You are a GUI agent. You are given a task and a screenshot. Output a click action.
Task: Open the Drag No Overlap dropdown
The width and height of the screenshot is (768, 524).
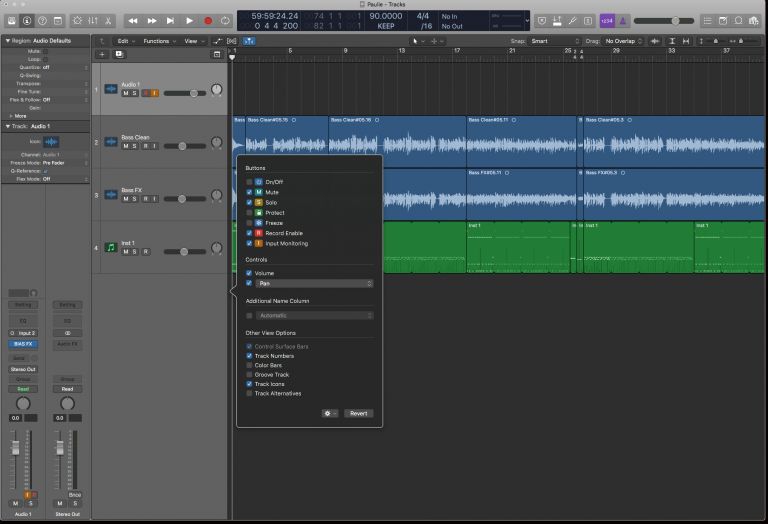click(623, 41)
